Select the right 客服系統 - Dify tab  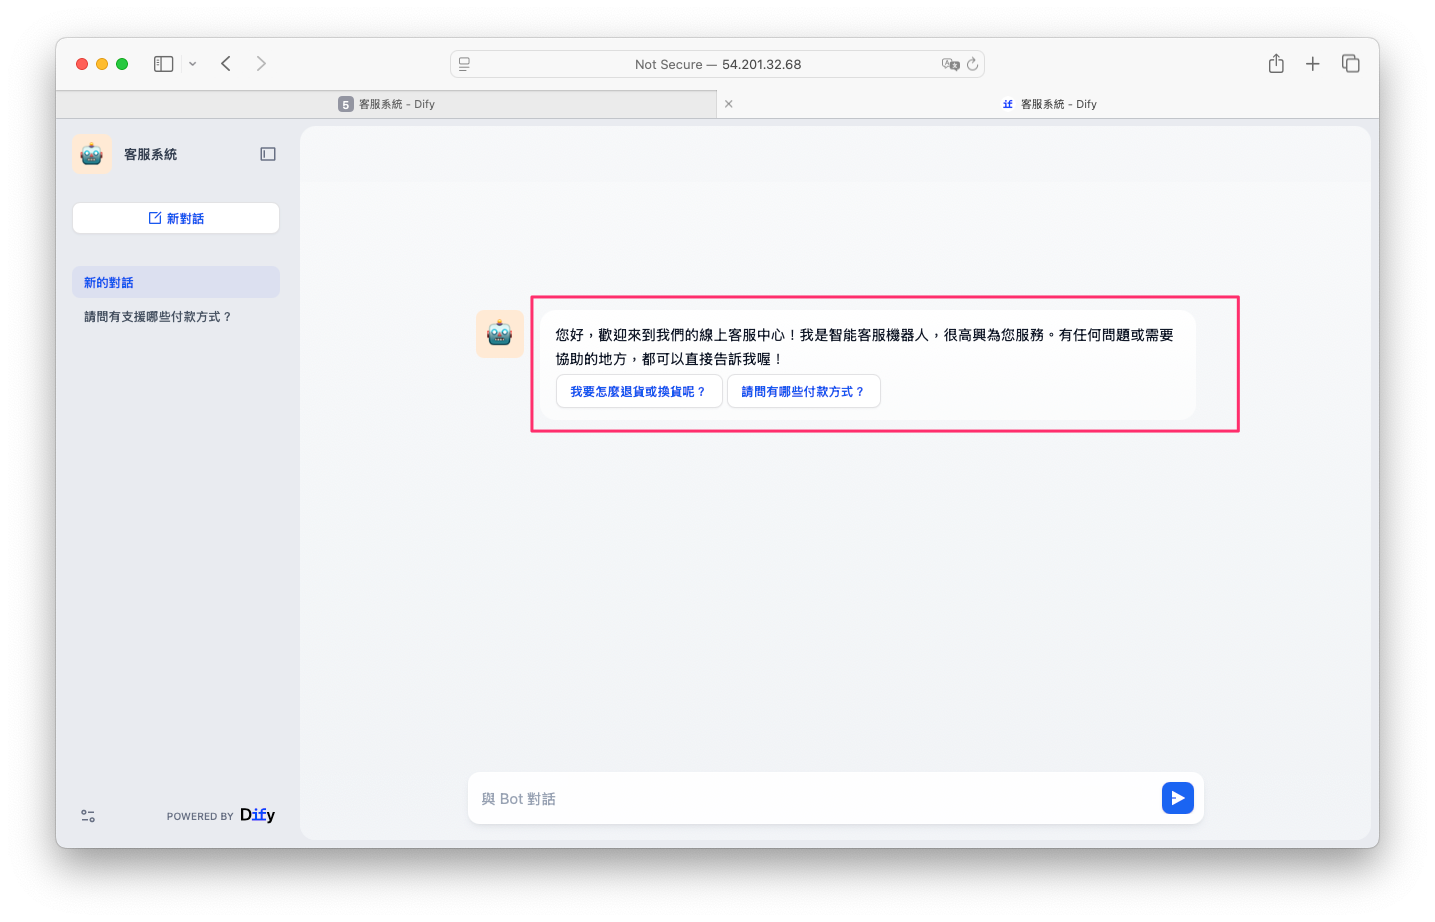(1049, 104)
